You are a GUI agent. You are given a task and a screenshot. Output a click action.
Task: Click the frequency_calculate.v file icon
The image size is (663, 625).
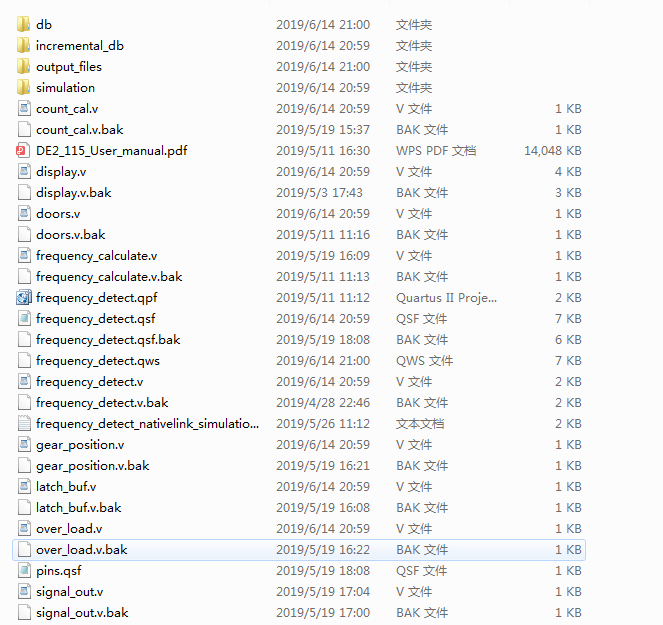coord(24,255)
